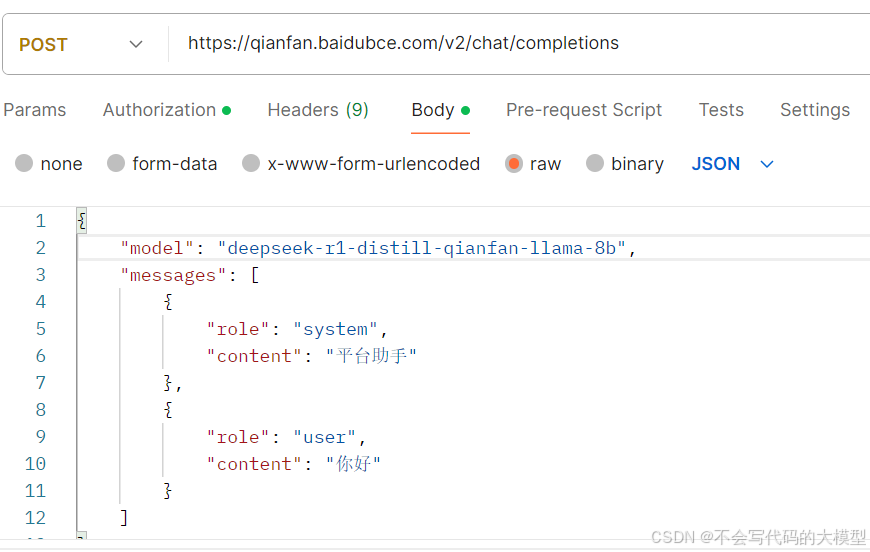The width and height of the screenshot is (870, 552).
Task: Switch to the Params tab
Action: tap(34, 110)
